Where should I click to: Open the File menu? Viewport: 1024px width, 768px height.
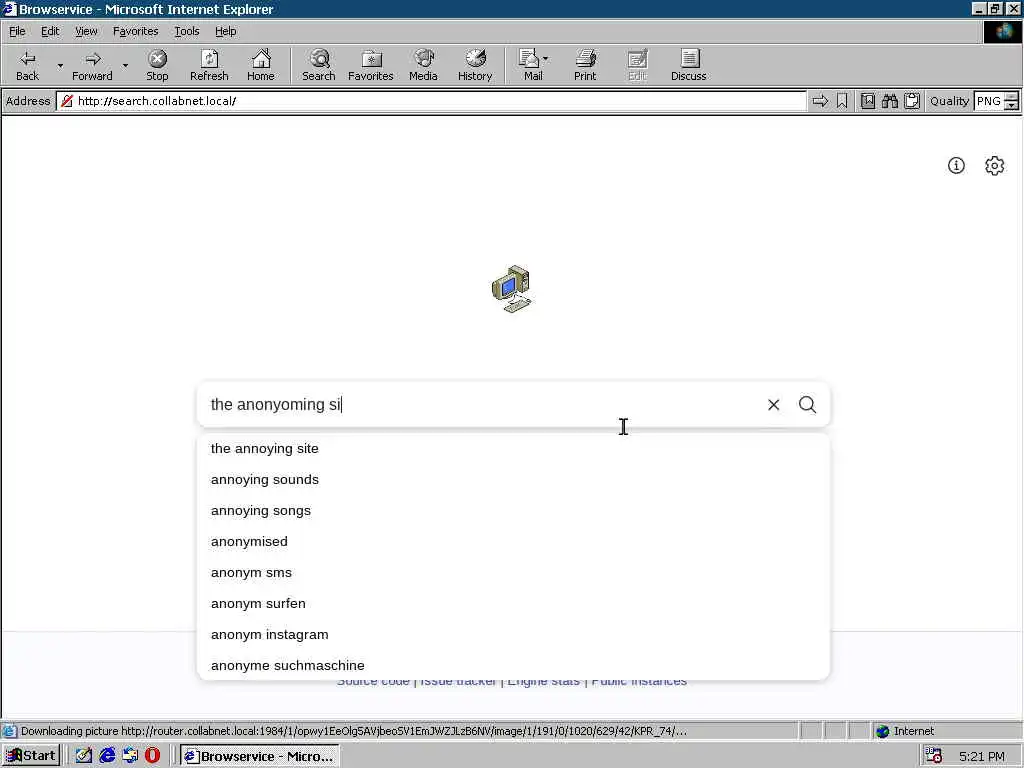coord(17,31)
